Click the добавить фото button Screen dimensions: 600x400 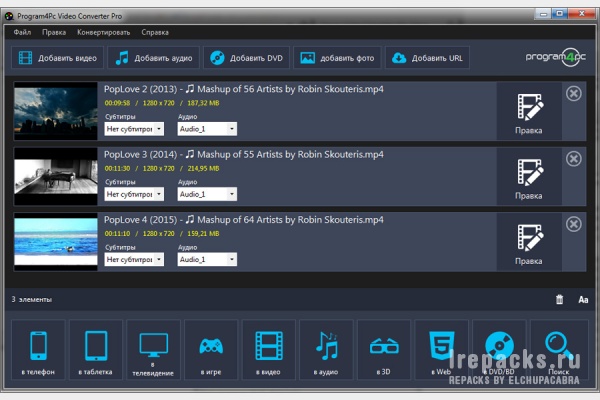click(x=337, y=58)
